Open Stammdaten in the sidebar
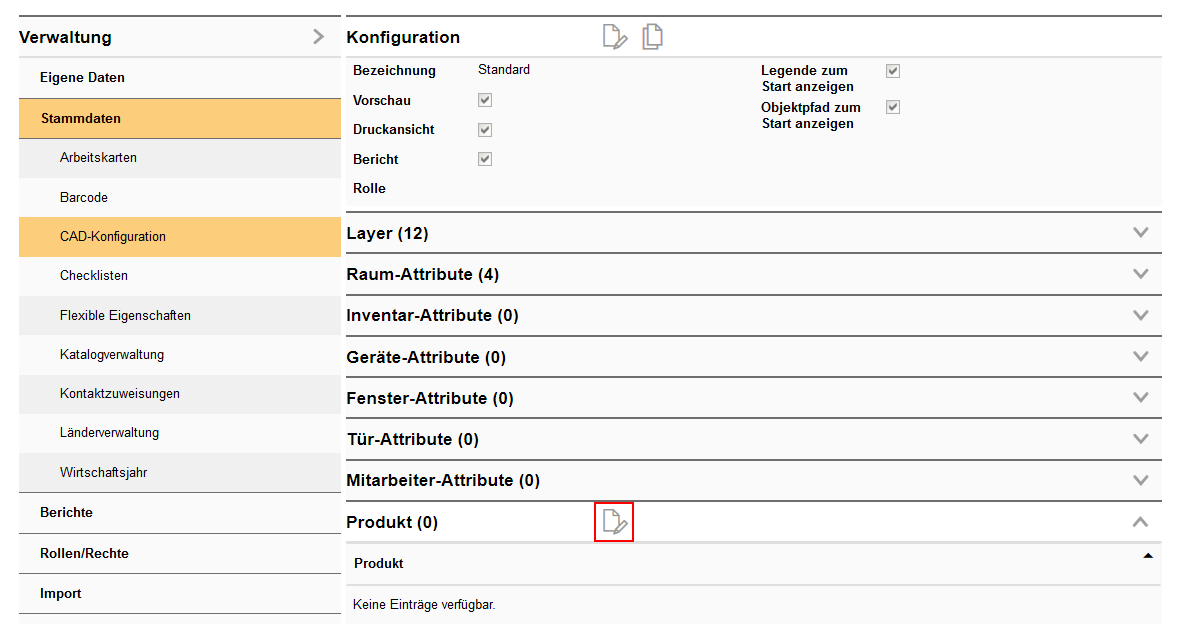 (81, 118)
